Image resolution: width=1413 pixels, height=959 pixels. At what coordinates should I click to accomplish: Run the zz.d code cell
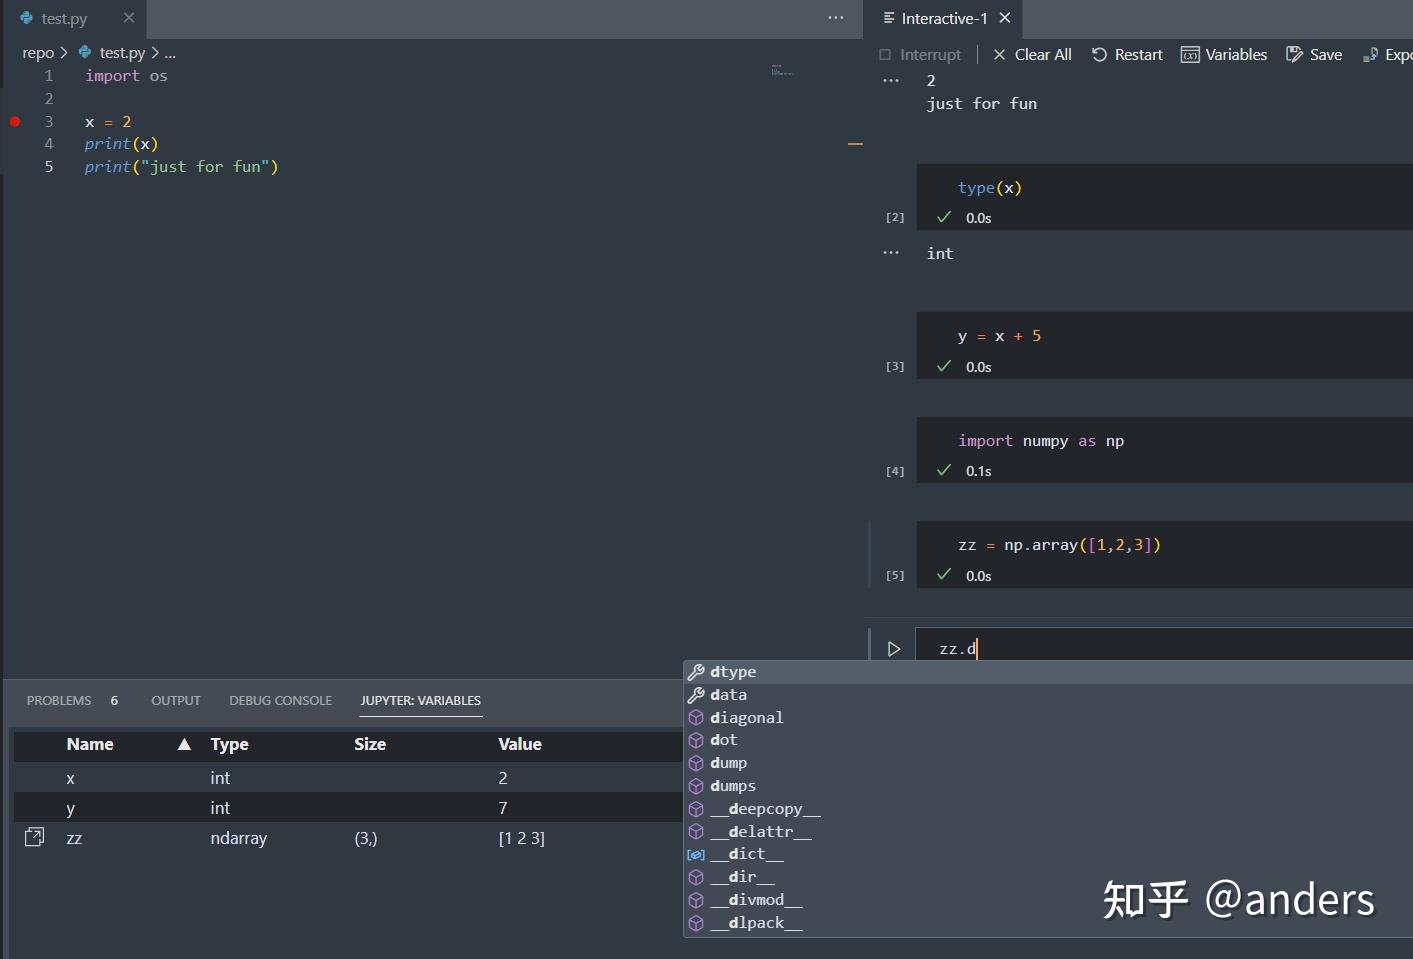(x=894, y=648)
